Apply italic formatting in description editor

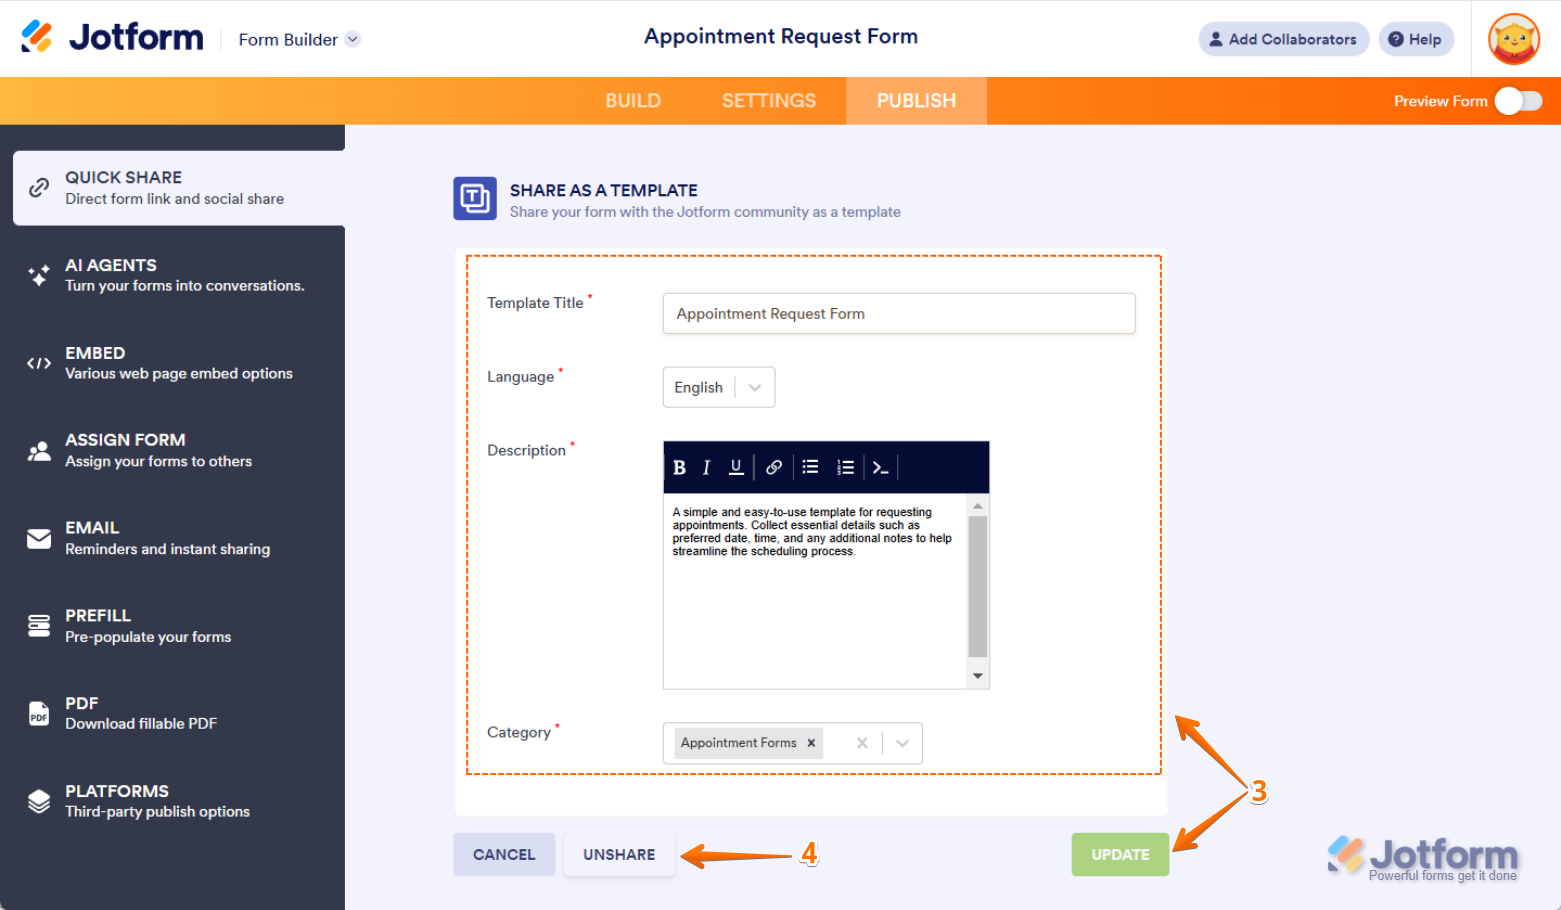(706, 467)
